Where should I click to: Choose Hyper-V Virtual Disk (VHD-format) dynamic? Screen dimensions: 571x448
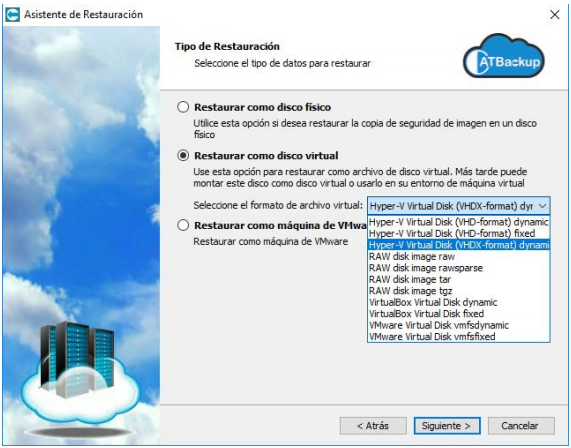coord(458,222)
